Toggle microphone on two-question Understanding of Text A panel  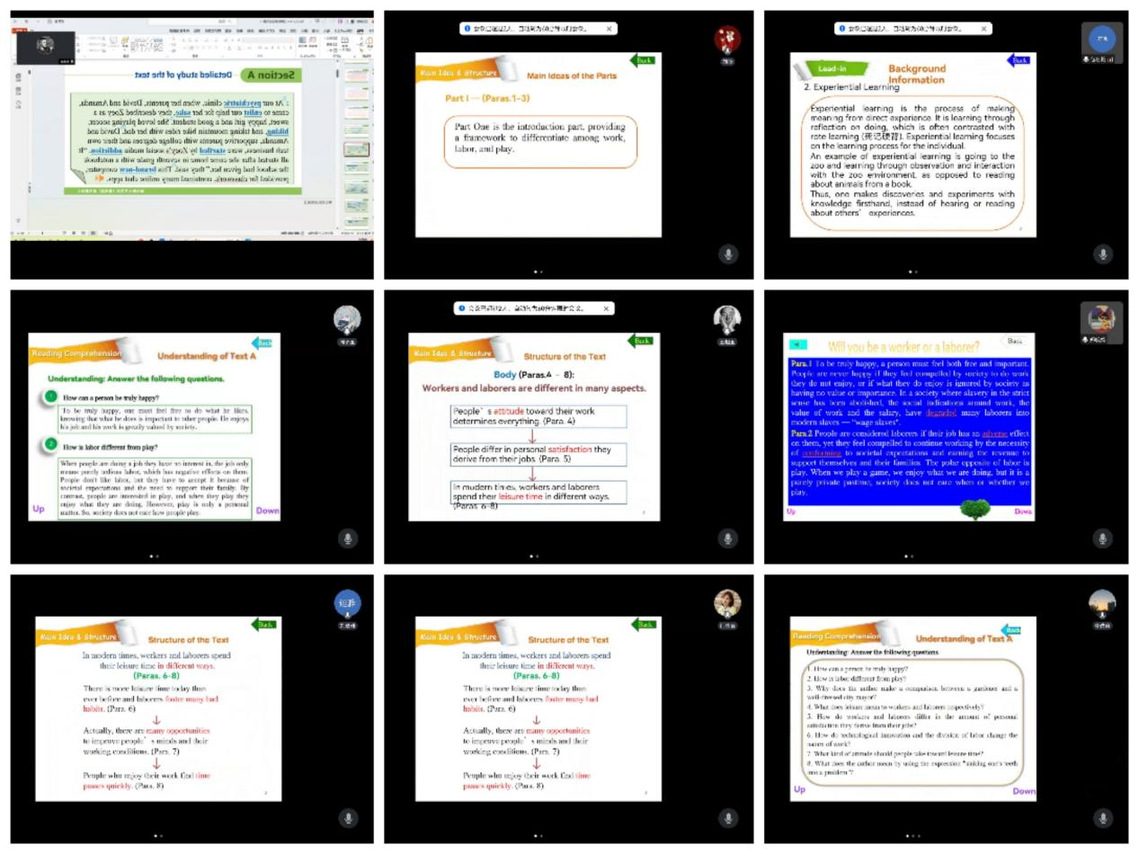(348, 538)
